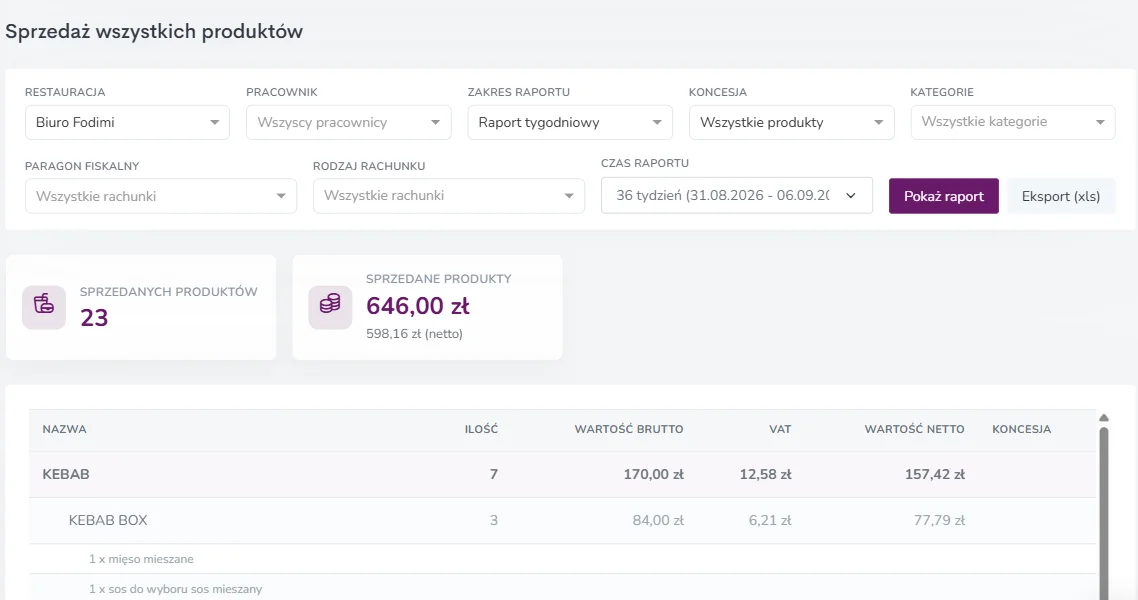Click the Eksport (xls) button
Viewport: 1138px width, 600px height.
[x=1060, y=196]
